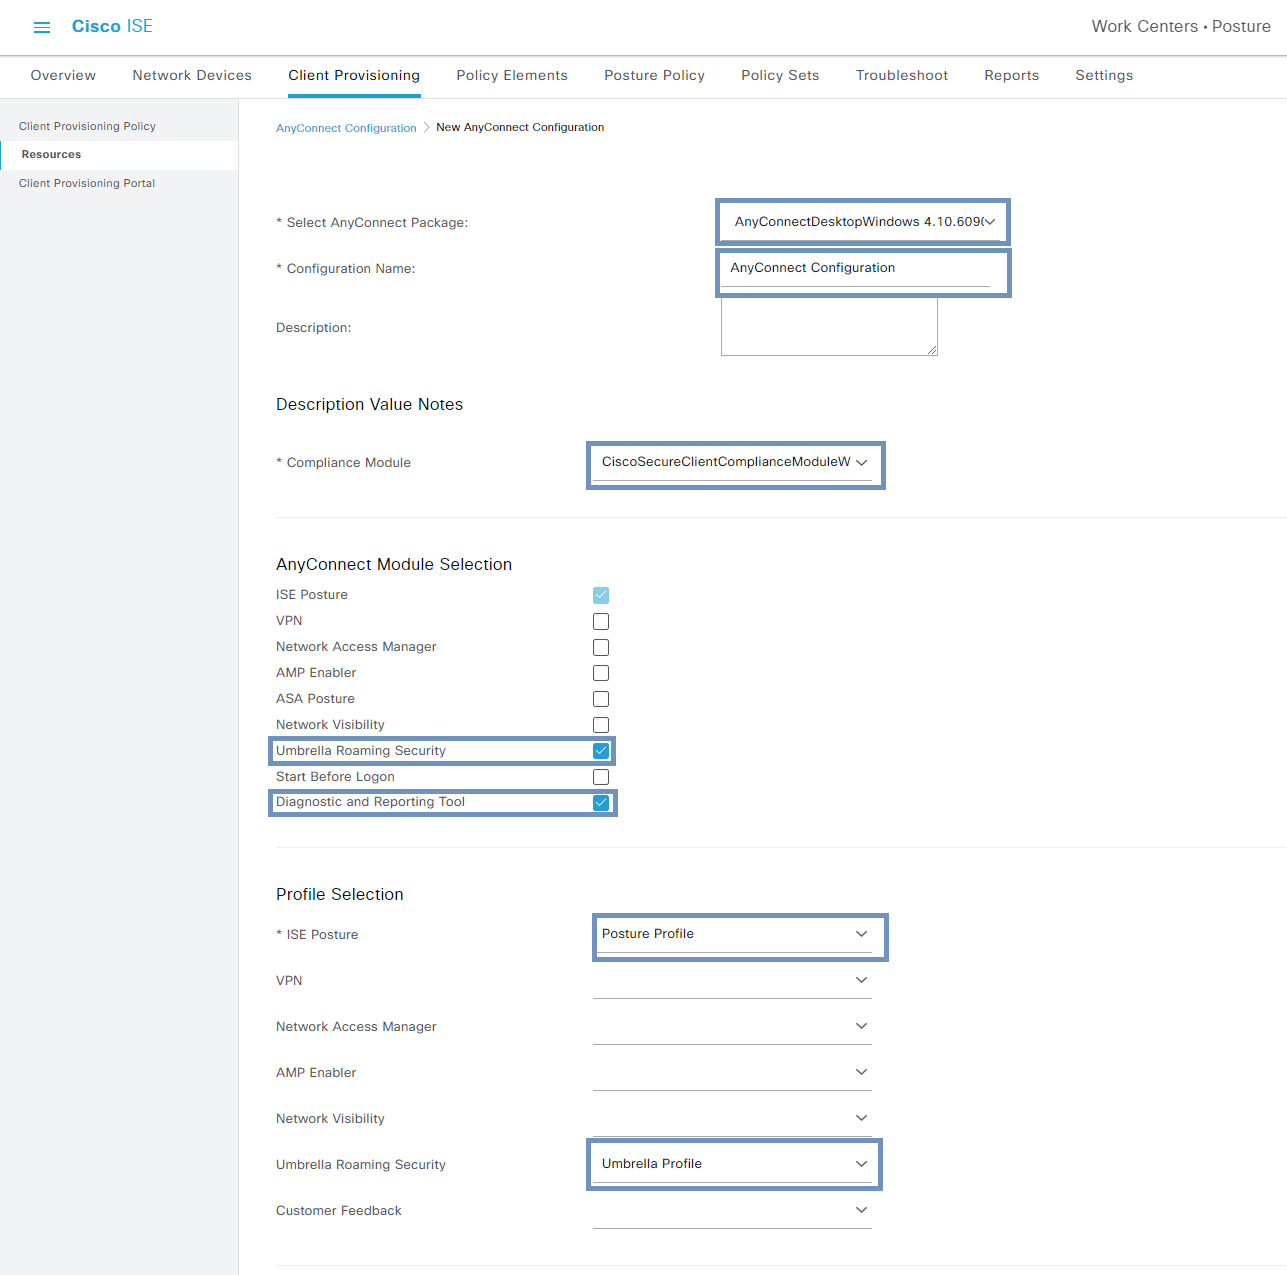Image resolution: width=1287 pixels, height=1275 pixels.
Task: Open the Policy Sets tab
Action: [780, 75]
